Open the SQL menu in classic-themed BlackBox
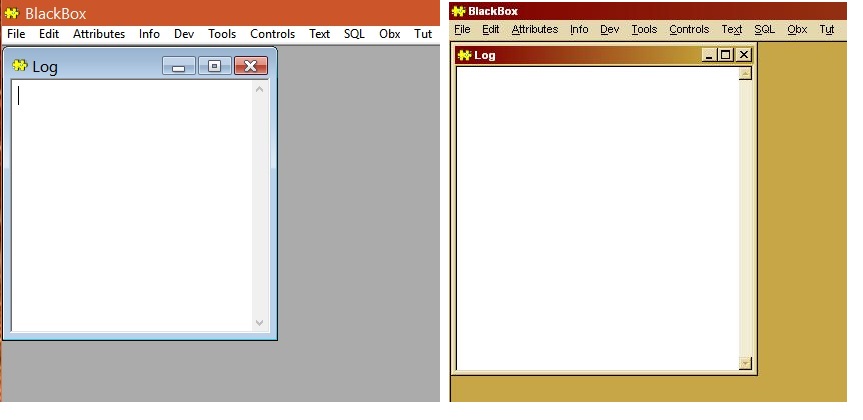The width and height of the screenshot is (863, 420). [x=764, y=29]
